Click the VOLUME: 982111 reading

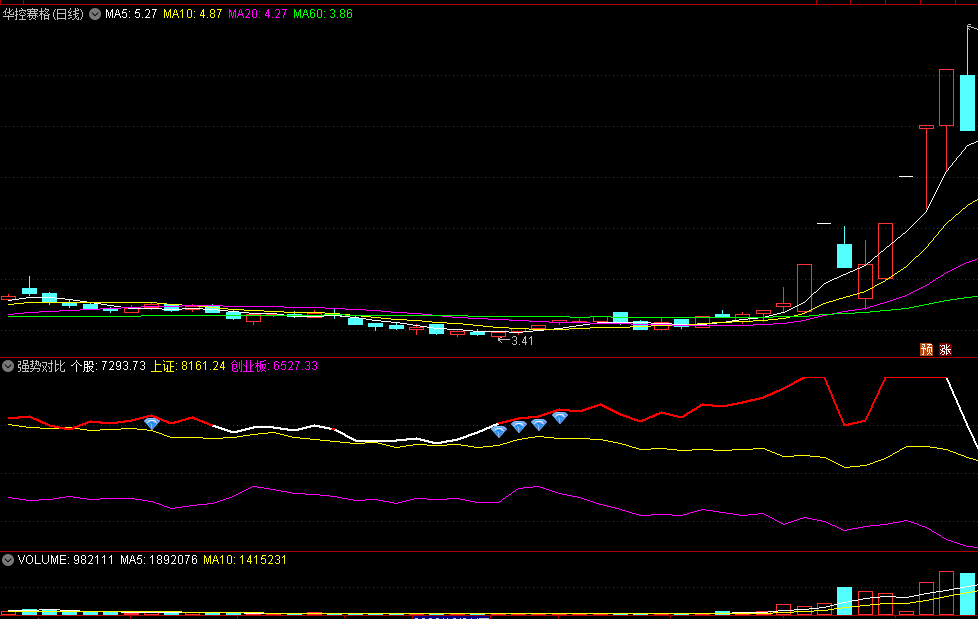pyautogui.click(x=66, y=560)
